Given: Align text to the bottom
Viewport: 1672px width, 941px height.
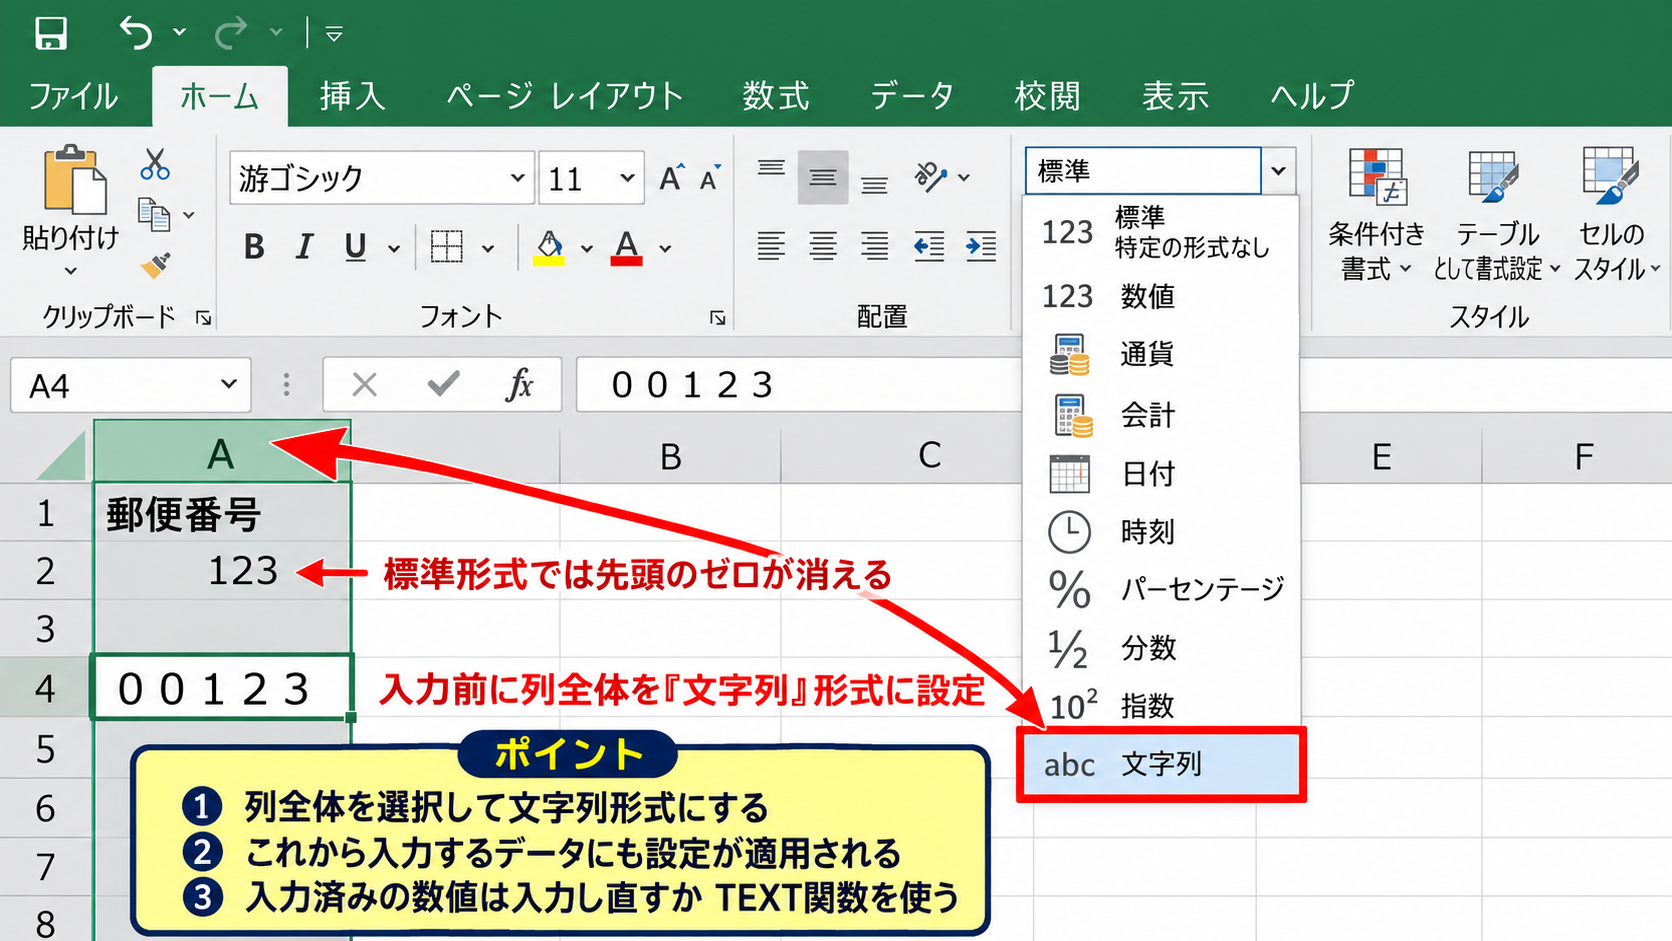Looking at the screenshot, I should pos(875,184).
